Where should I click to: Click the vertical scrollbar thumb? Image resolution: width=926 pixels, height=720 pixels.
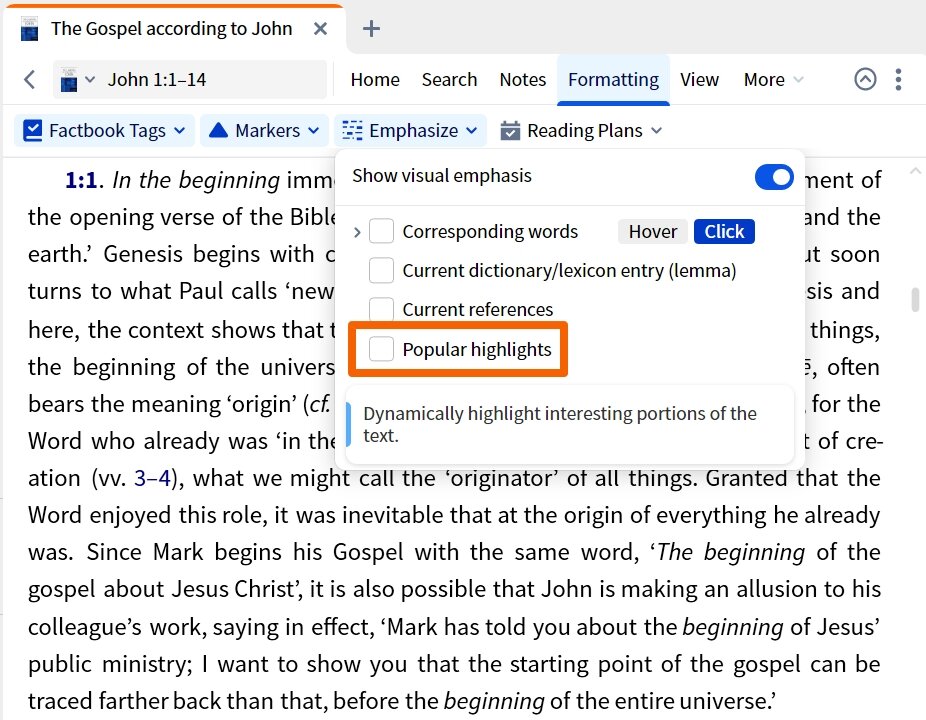click(x=915, y=299)
